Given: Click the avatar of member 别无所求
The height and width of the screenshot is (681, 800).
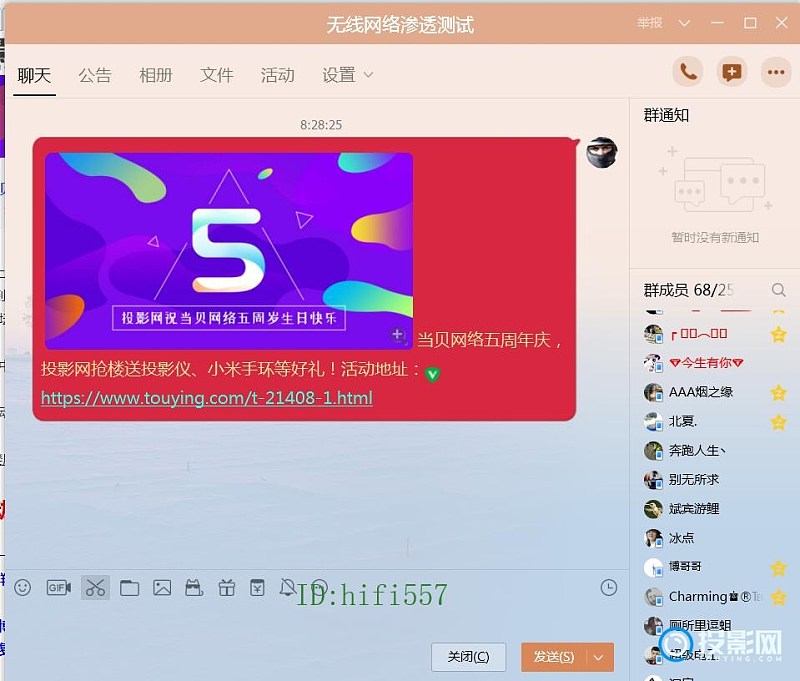Looking at the screenshot, I should (x=654, y=480).
